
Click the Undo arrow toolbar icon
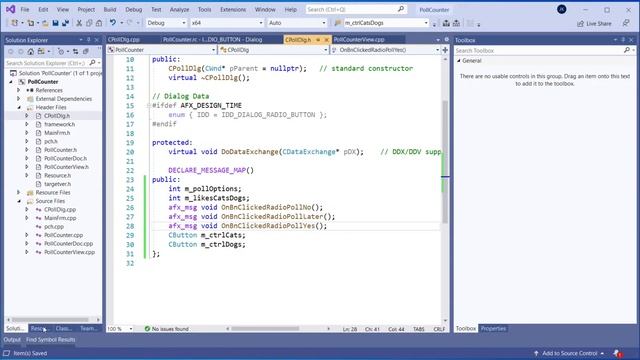(113, 23)
